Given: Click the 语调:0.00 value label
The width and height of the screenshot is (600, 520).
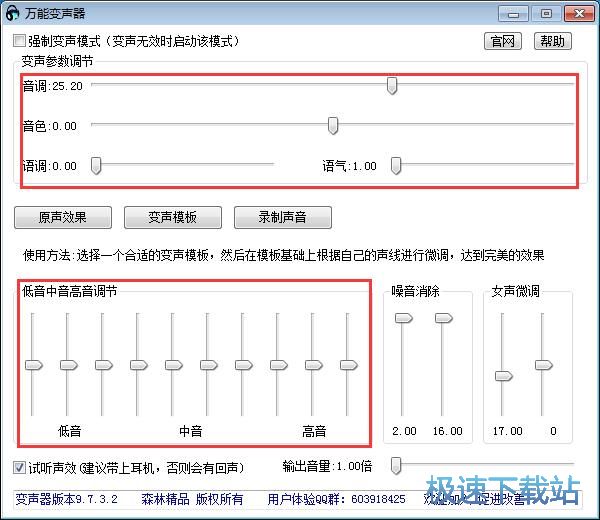Looking at the screenshot, I should (49, 166).
